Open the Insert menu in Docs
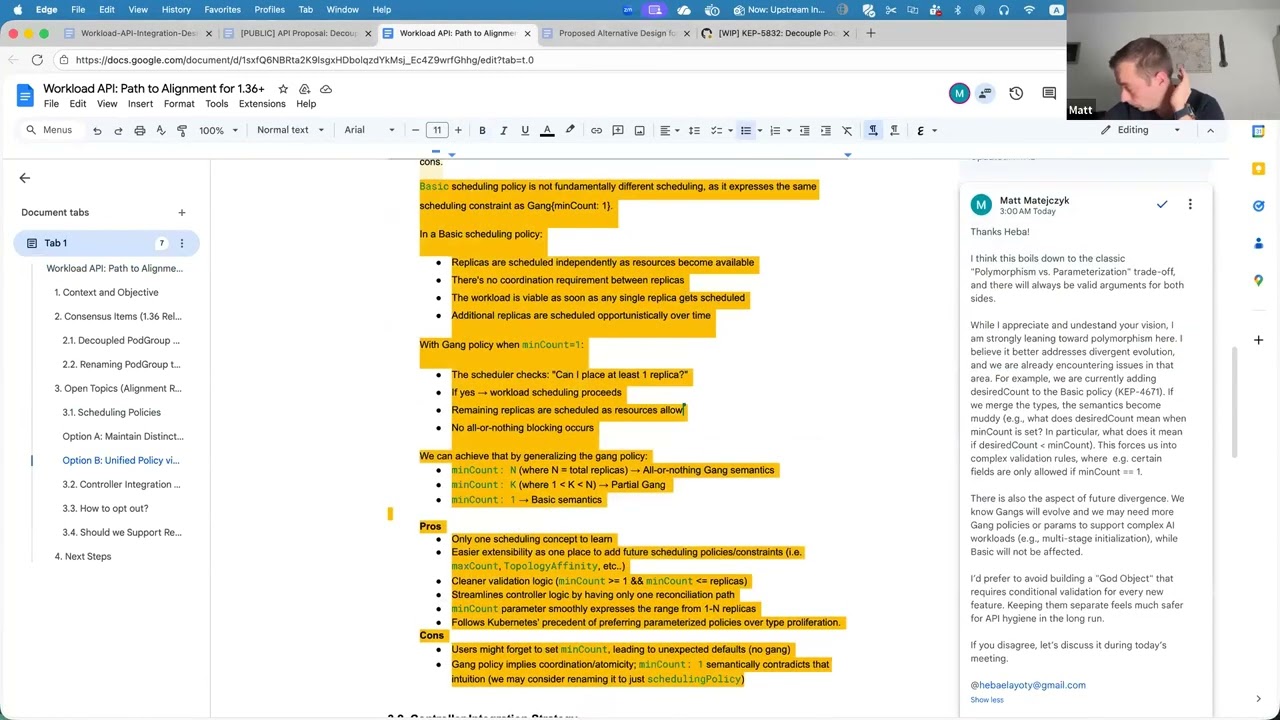Viewport: 1280px width, 720px height. (x=140, y=104)
